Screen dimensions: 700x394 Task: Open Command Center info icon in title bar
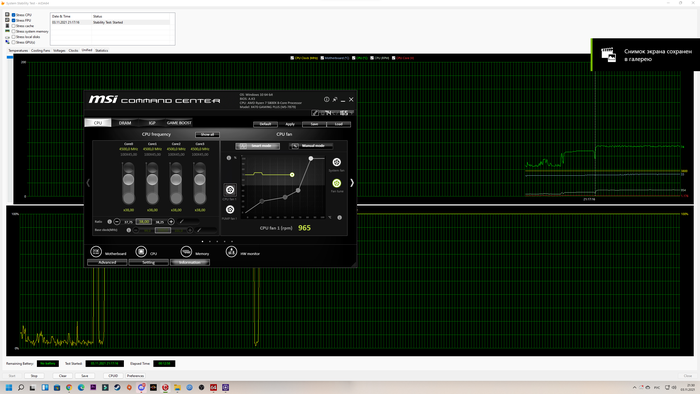[326, 100]
